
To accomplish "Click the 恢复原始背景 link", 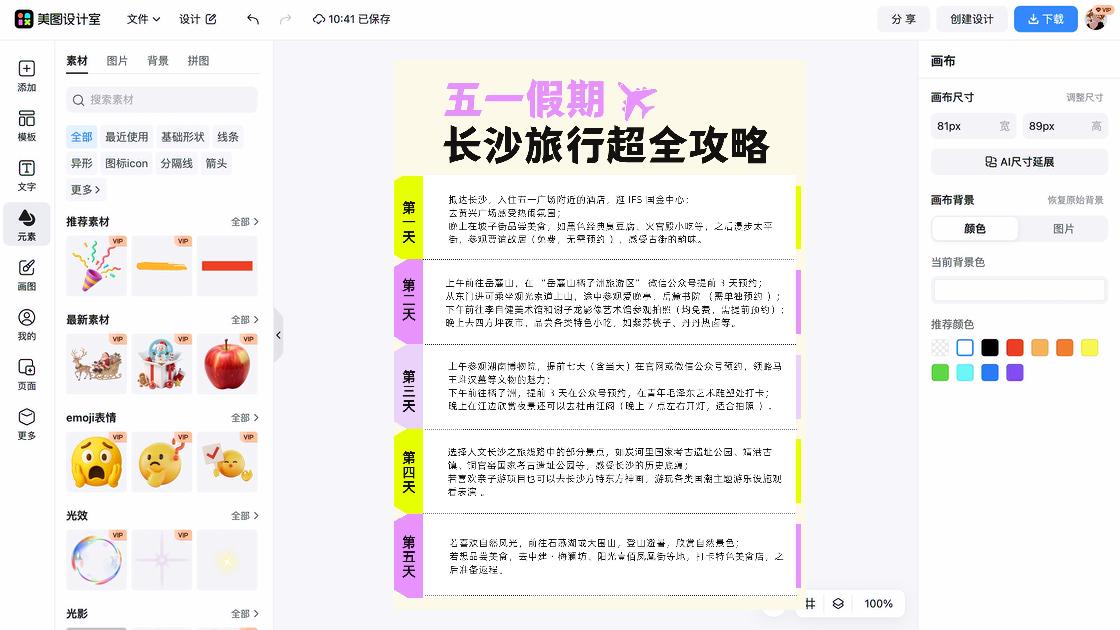I will click(1075, 200).
